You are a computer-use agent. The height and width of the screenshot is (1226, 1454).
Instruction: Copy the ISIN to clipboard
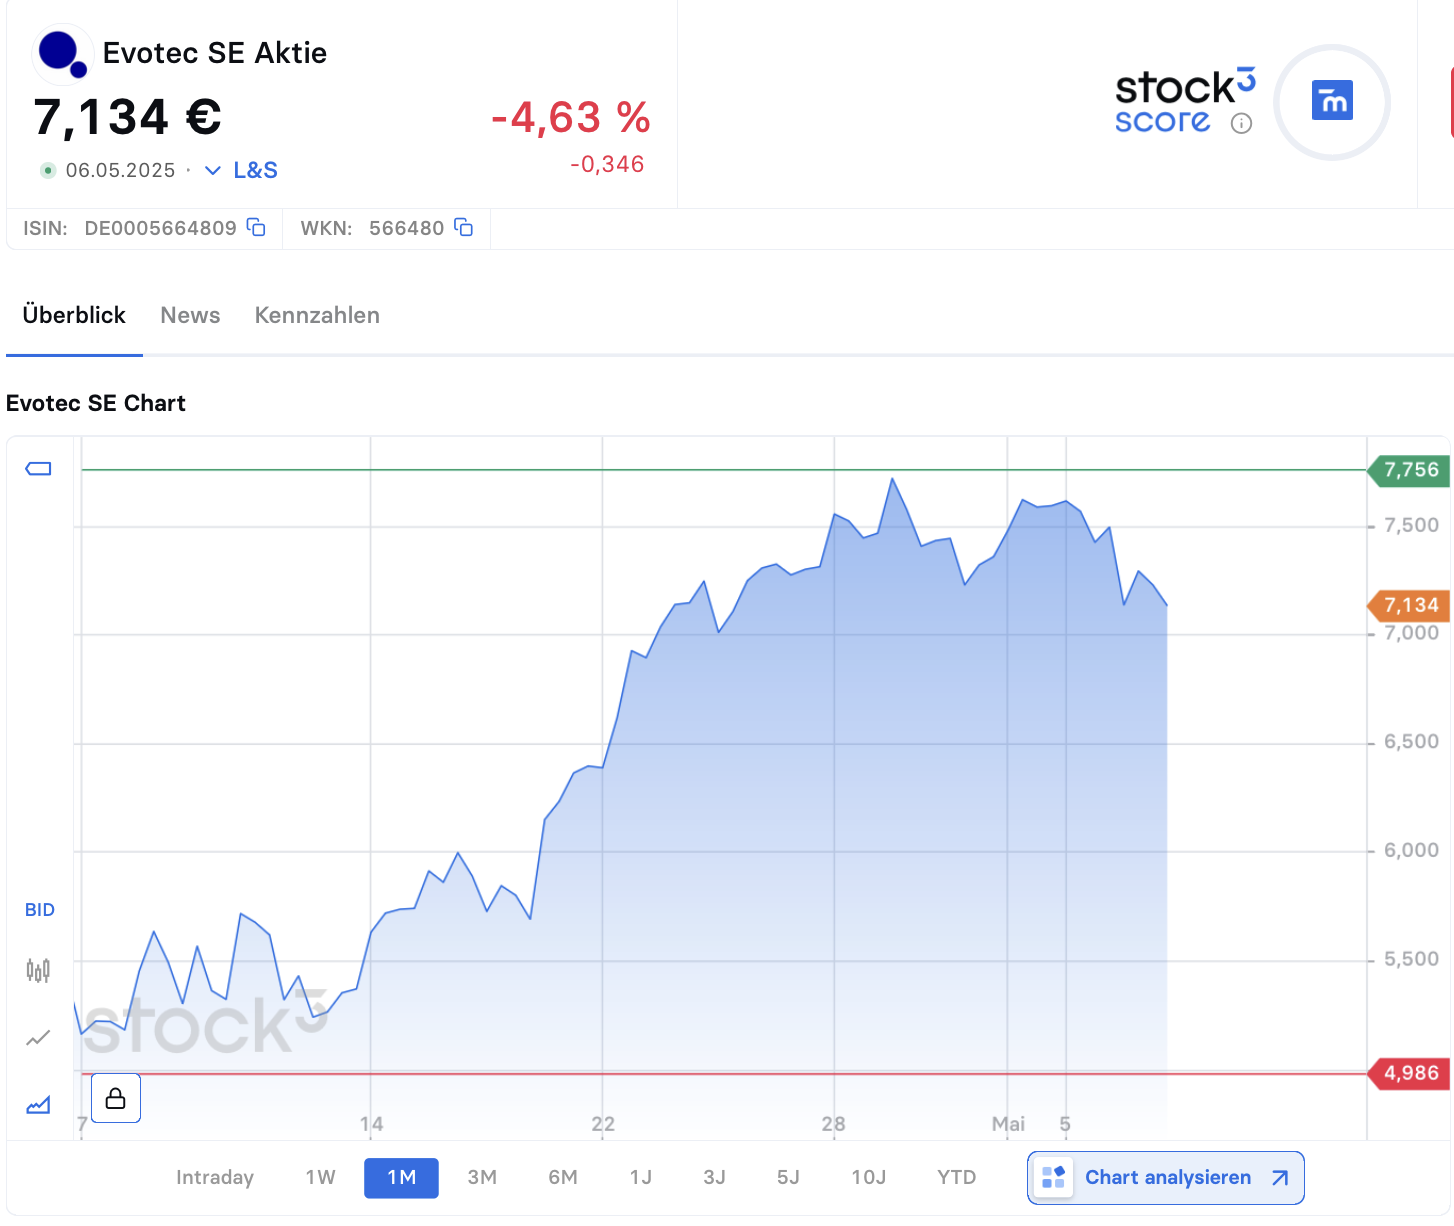257,228
